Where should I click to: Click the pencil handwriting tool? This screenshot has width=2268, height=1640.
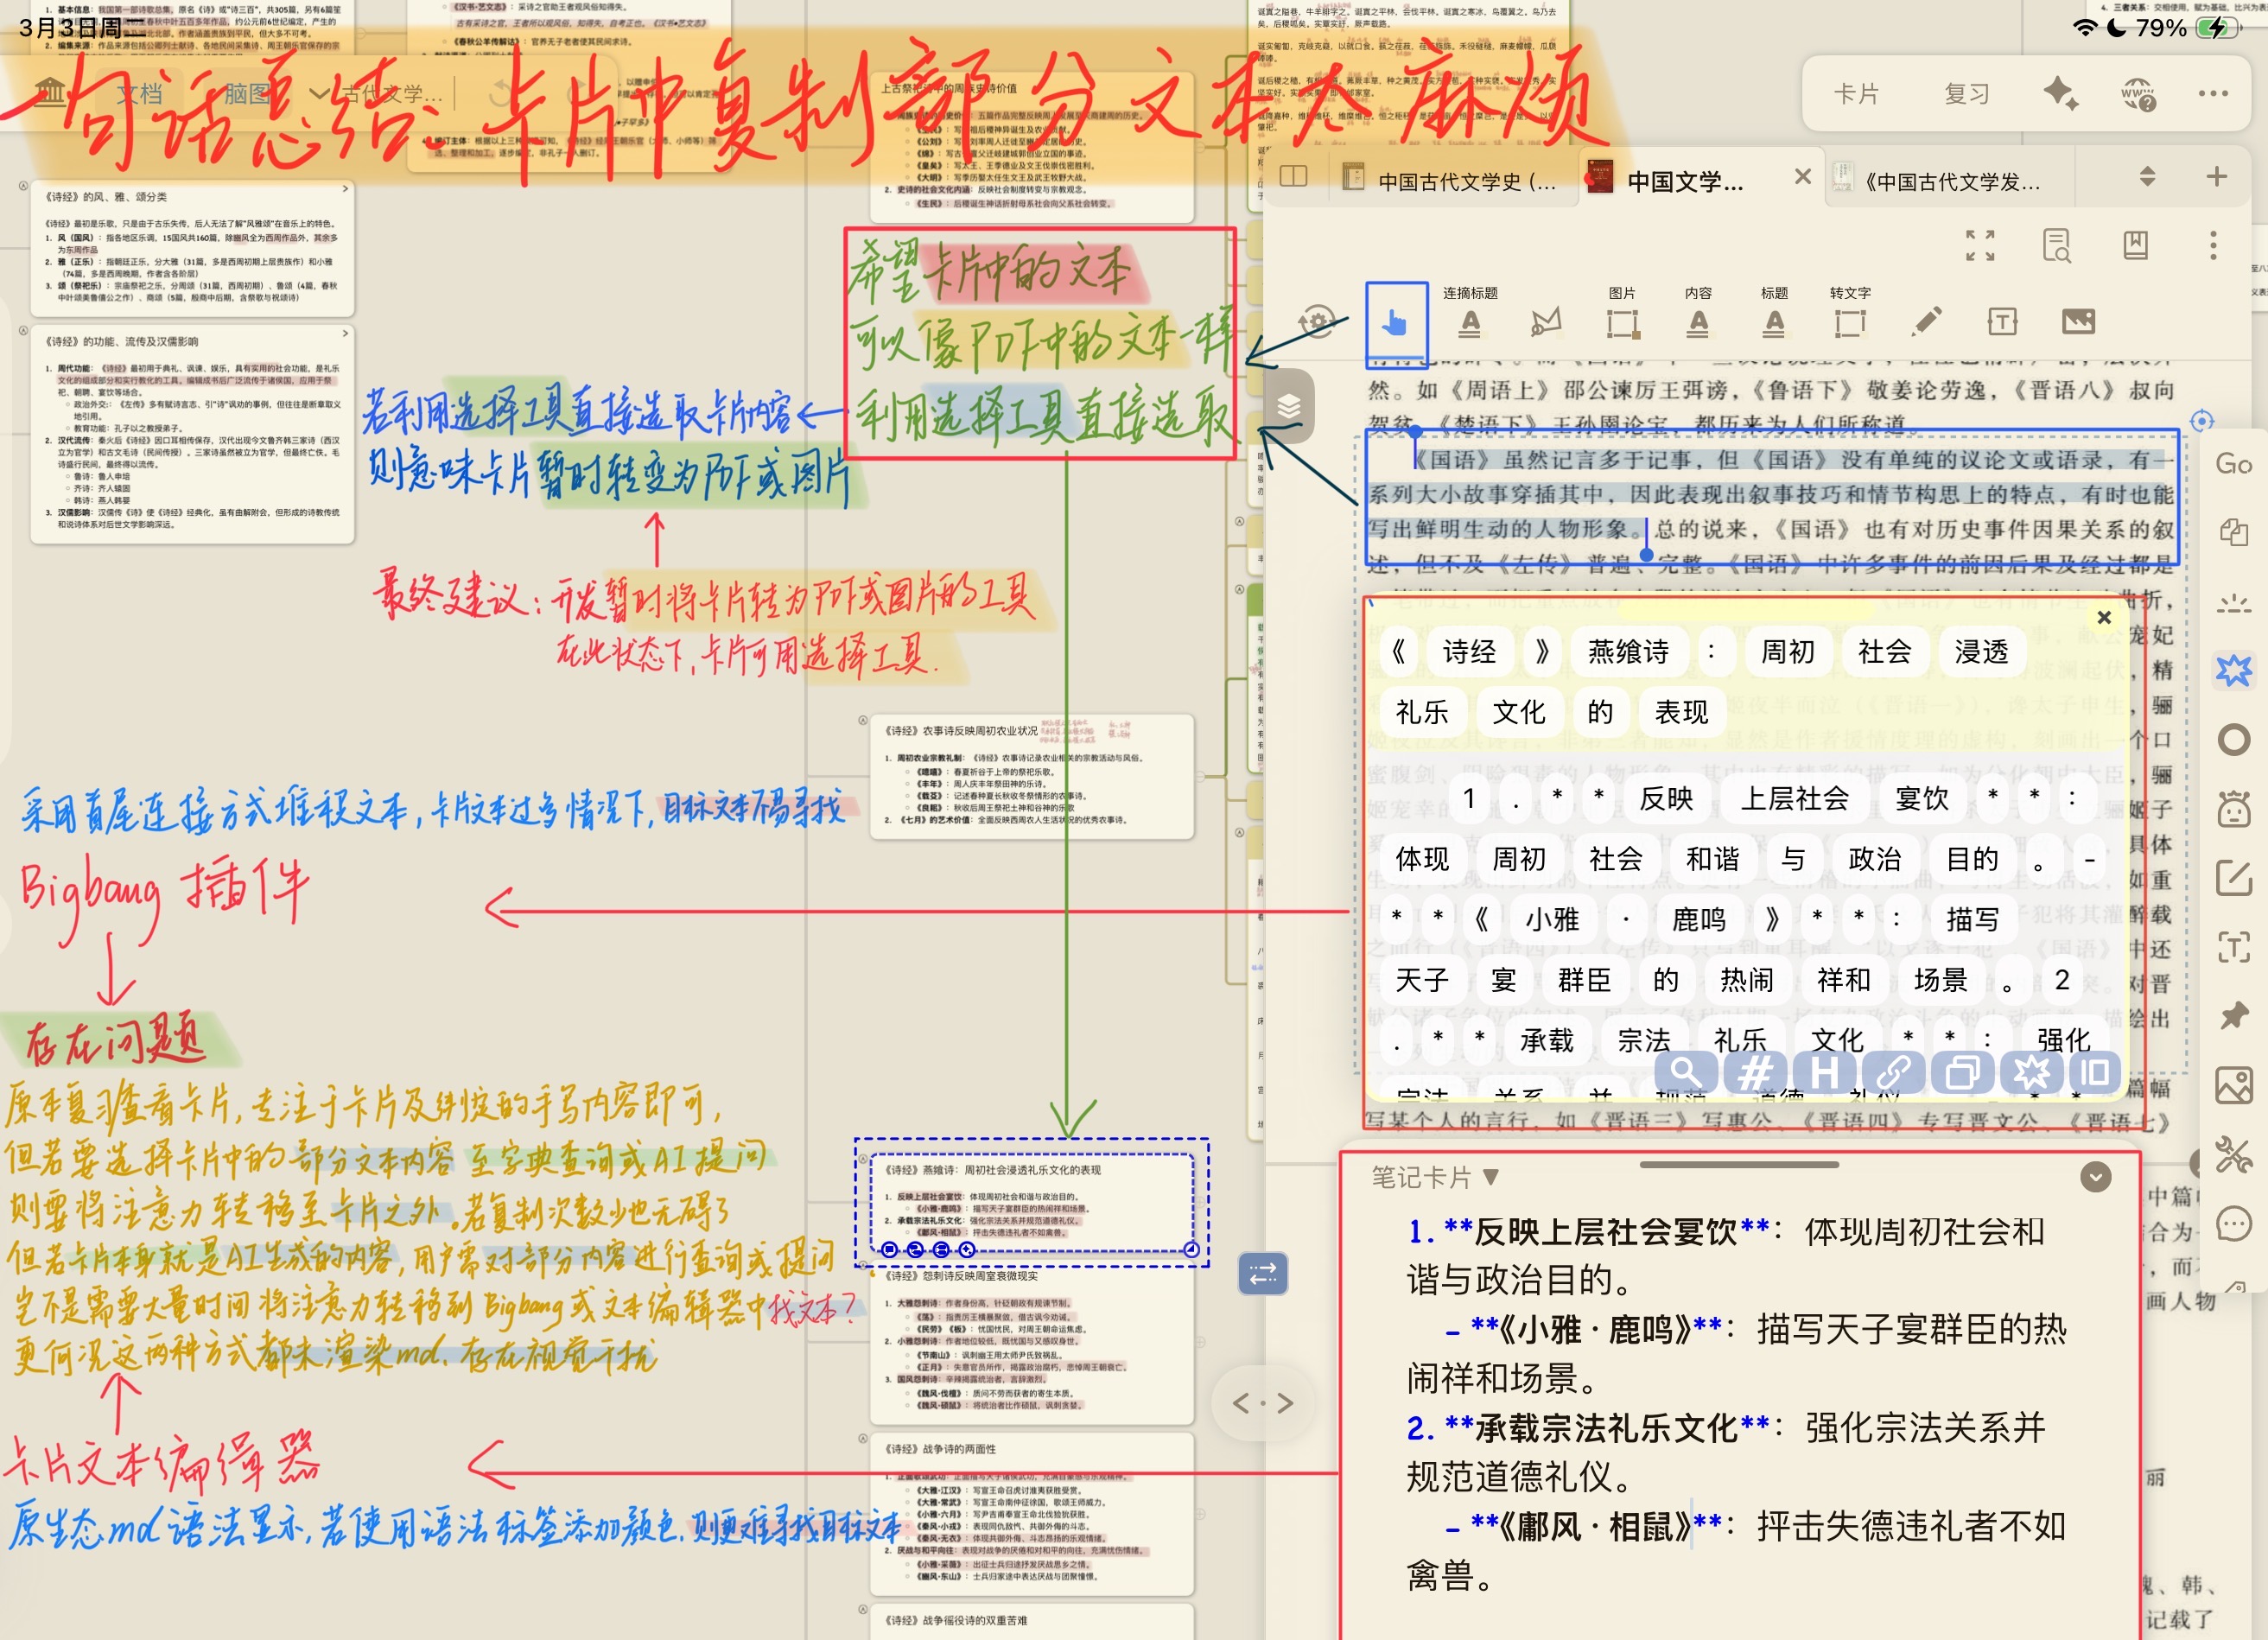[1925, 321]
